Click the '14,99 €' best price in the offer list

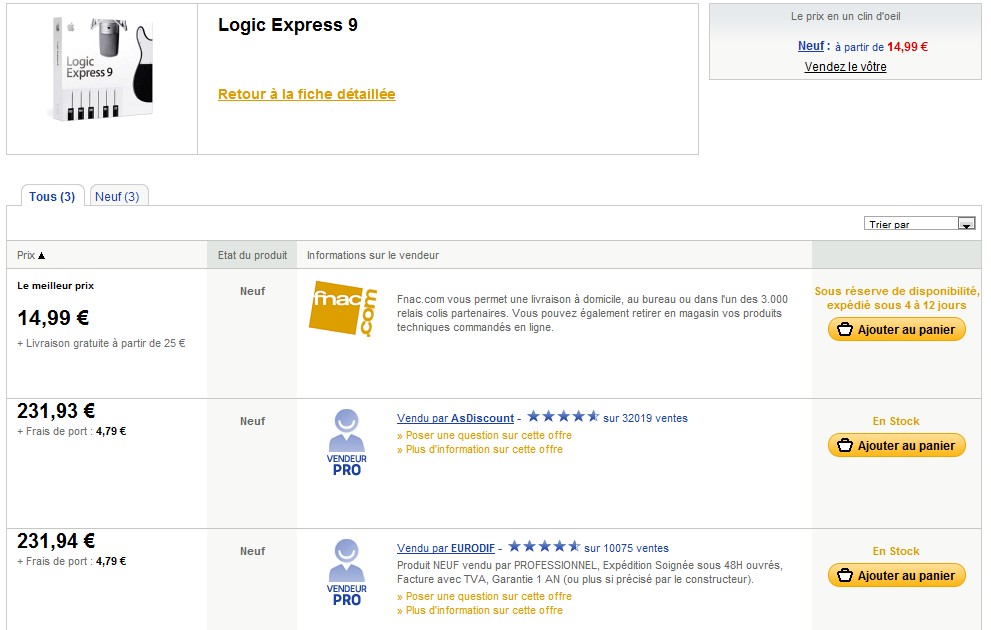(53, 318)
